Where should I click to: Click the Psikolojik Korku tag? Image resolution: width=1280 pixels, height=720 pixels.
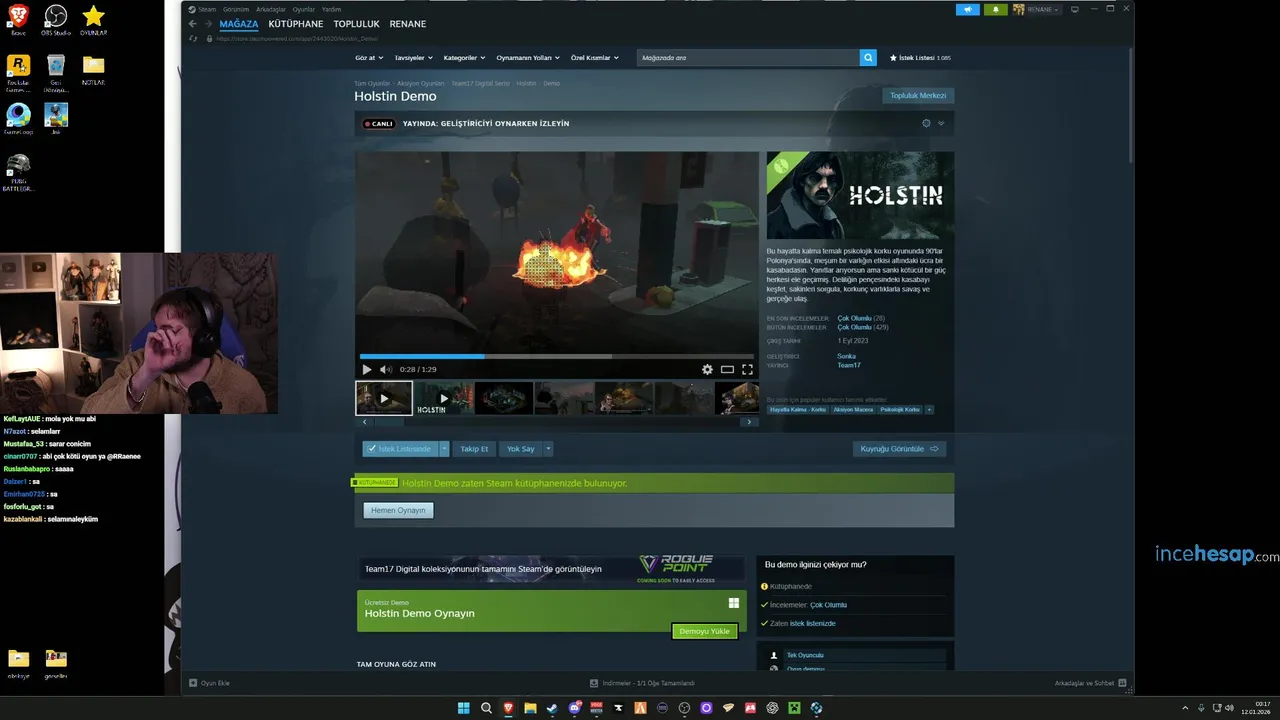(x=900, y=409)
